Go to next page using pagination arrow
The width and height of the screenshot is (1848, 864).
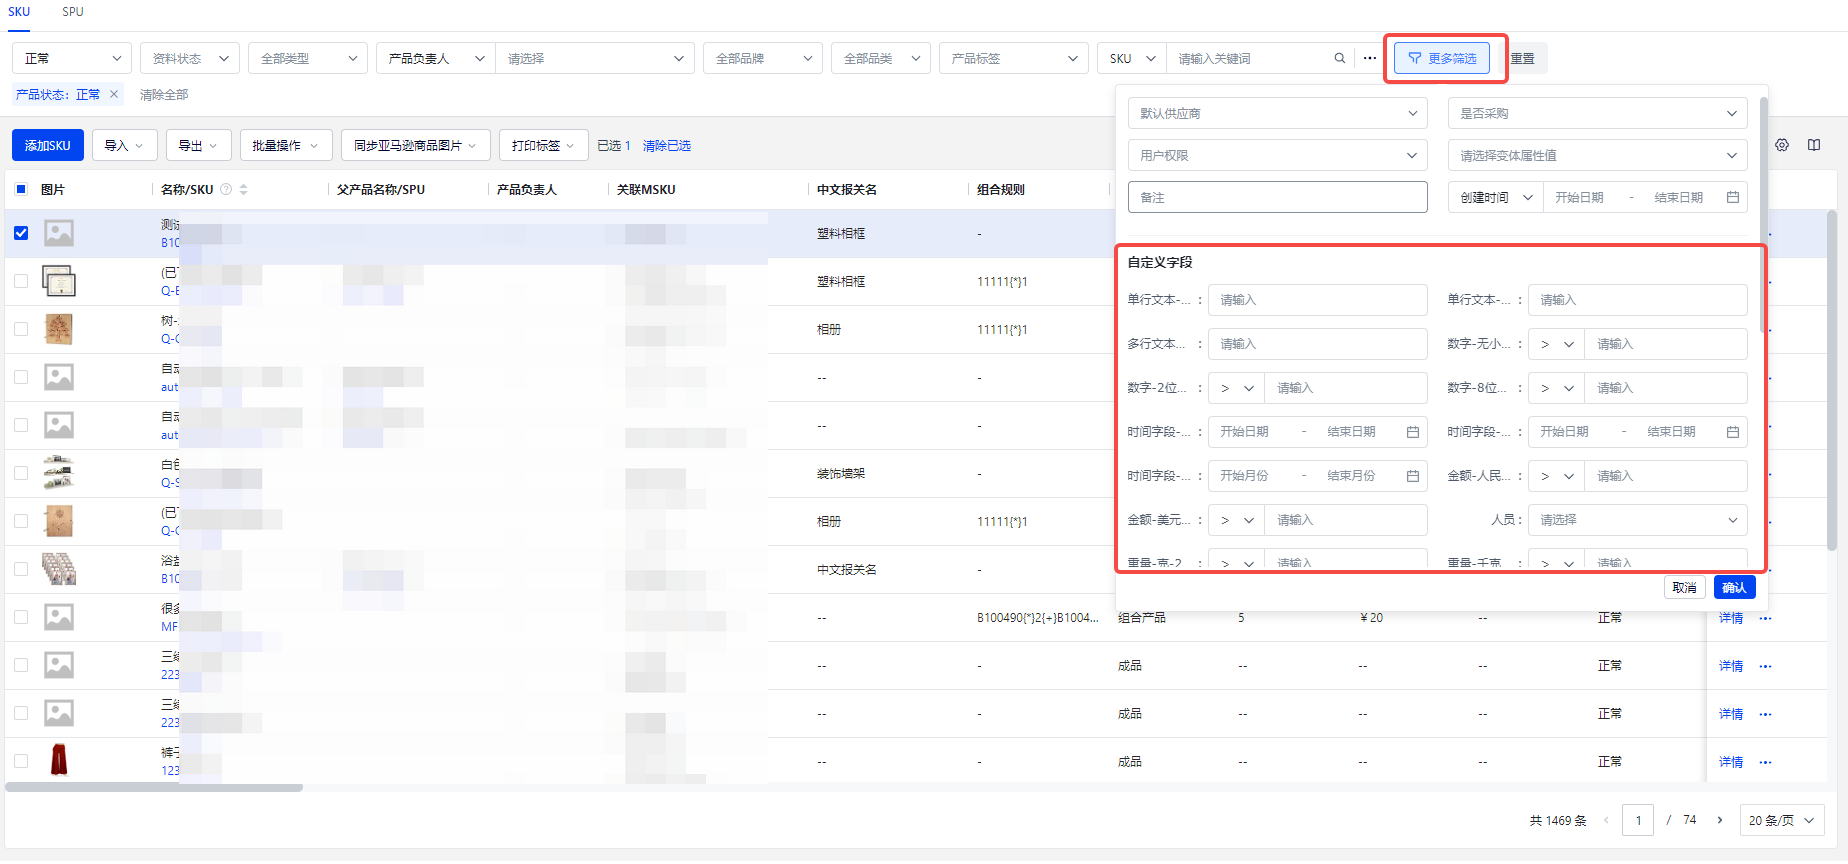[x=1720, y=820]
